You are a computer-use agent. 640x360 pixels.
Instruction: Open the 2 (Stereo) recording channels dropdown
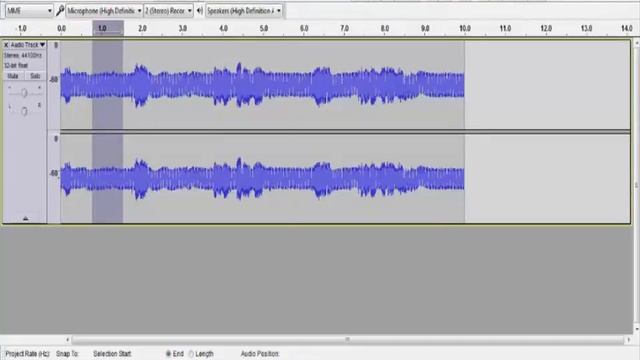point(168,11)
